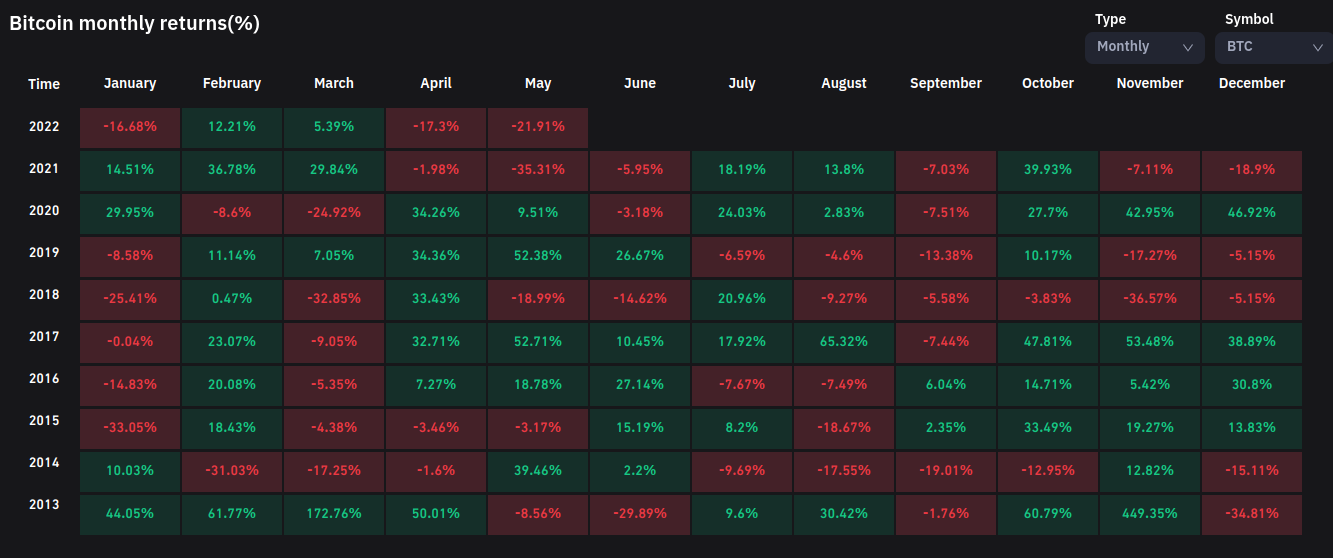
Task: Click the 65.32% August 2017 cell
Action: point(844,342)
